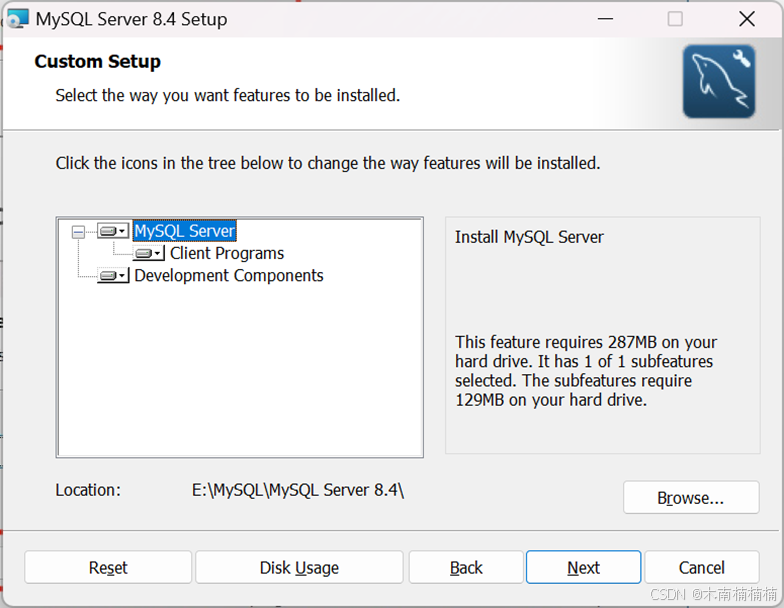Image resolution: width=784 pixels, height=608 pixels.
Task: Click the 287MB feature requirement text
Action: coord(586,371)
